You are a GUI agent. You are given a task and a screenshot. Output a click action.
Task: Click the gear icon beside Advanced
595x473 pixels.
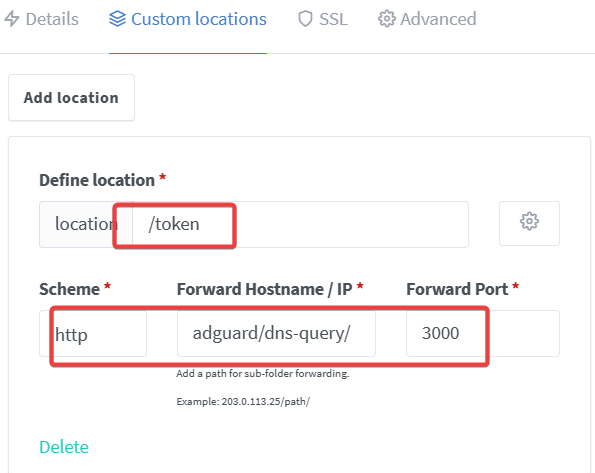point(387,19)
